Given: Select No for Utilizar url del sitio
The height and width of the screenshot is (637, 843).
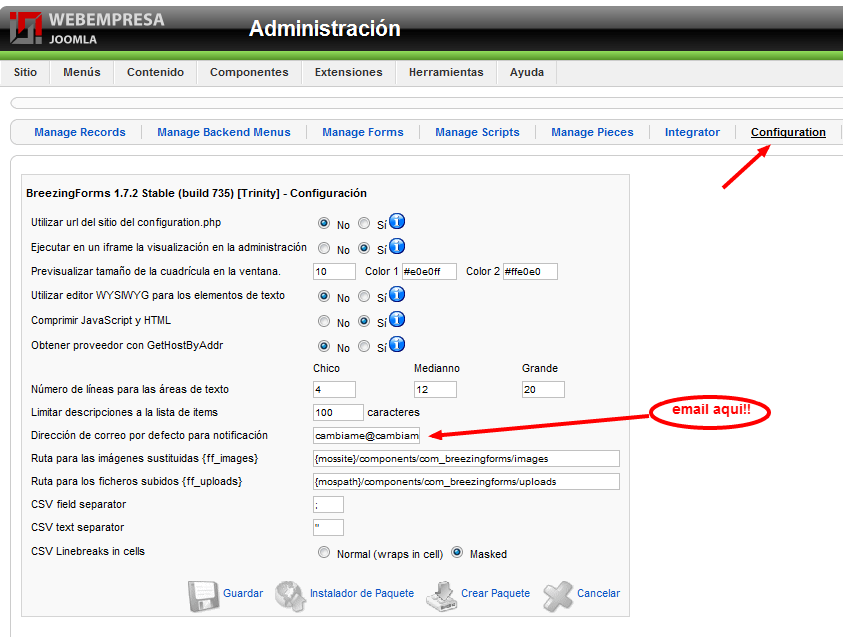Looking at the screenshot, I should [x=324, y=223].
